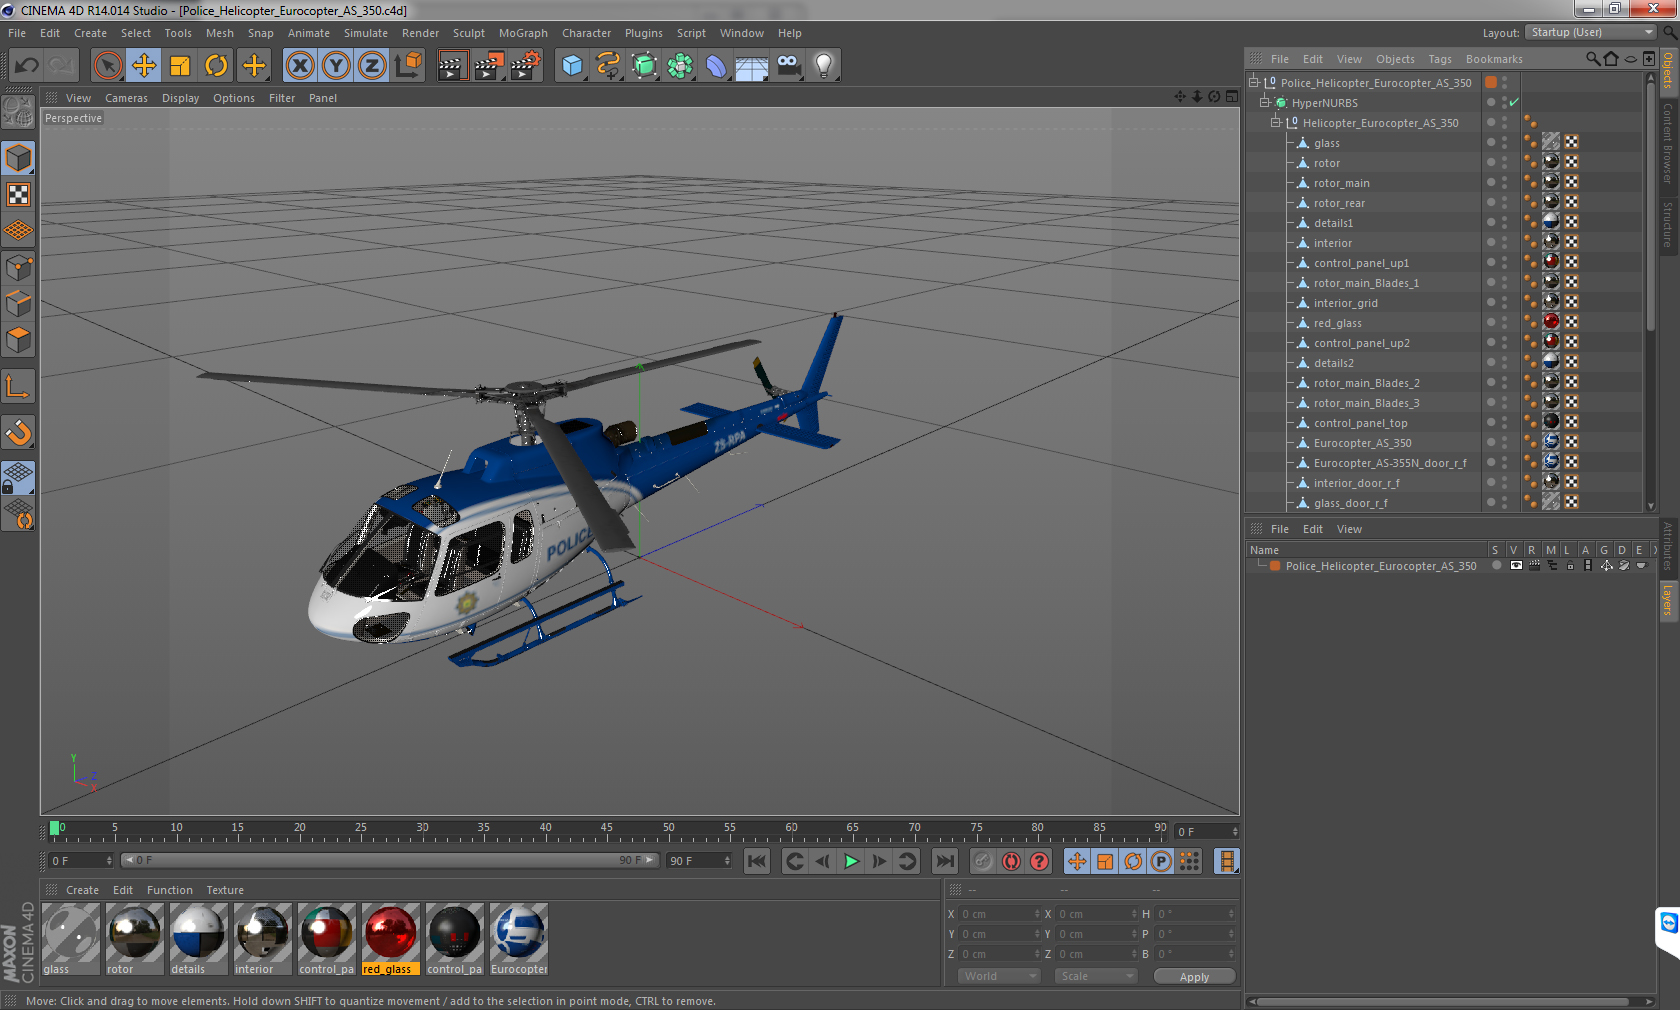Toggle X axis lock
The height and width of the screenshot is (1010, 1680).
click(300, 66)
